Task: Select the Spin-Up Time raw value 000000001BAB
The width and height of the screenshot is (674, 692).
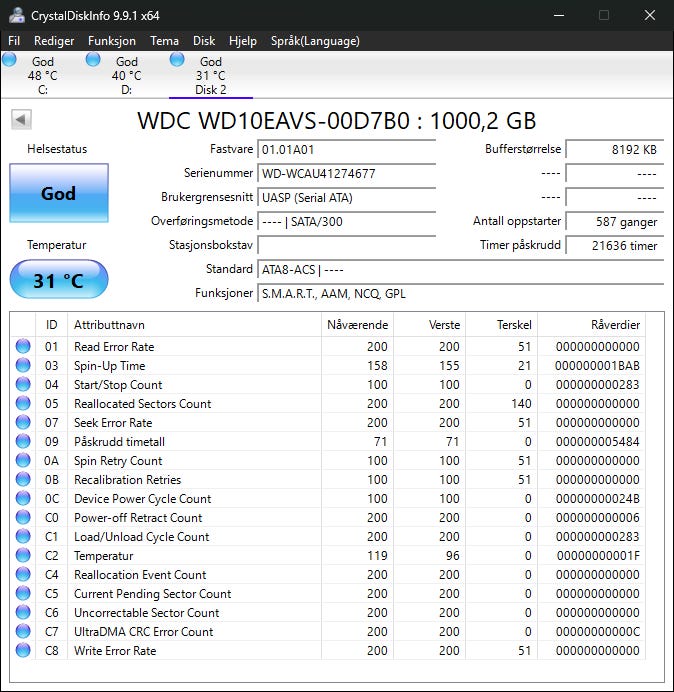Action: pos(597,366)
